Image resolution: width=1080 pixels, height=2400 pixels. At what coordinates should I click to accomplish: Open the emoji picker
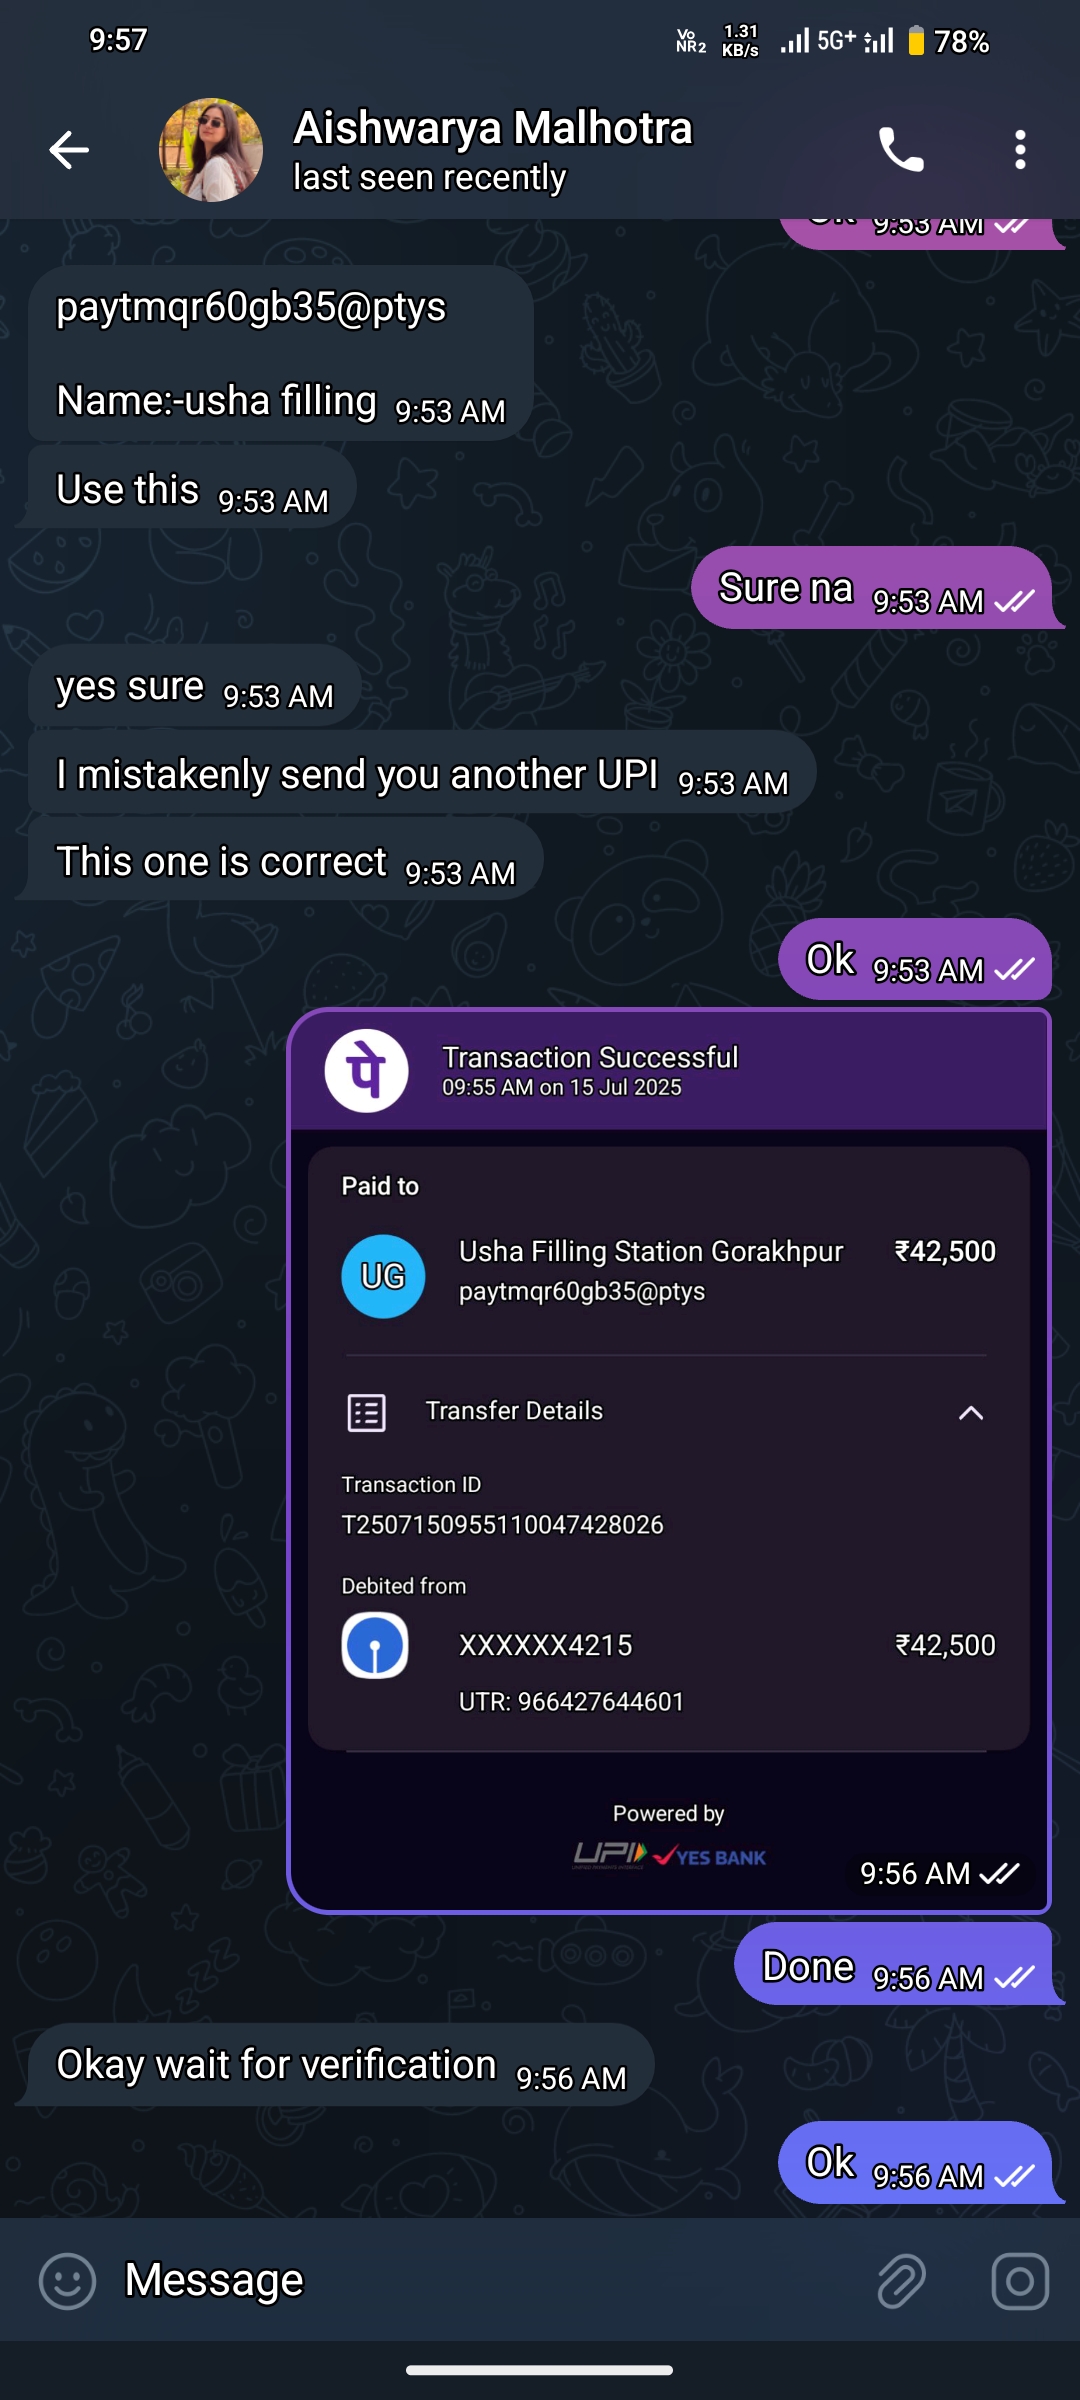67,2281
